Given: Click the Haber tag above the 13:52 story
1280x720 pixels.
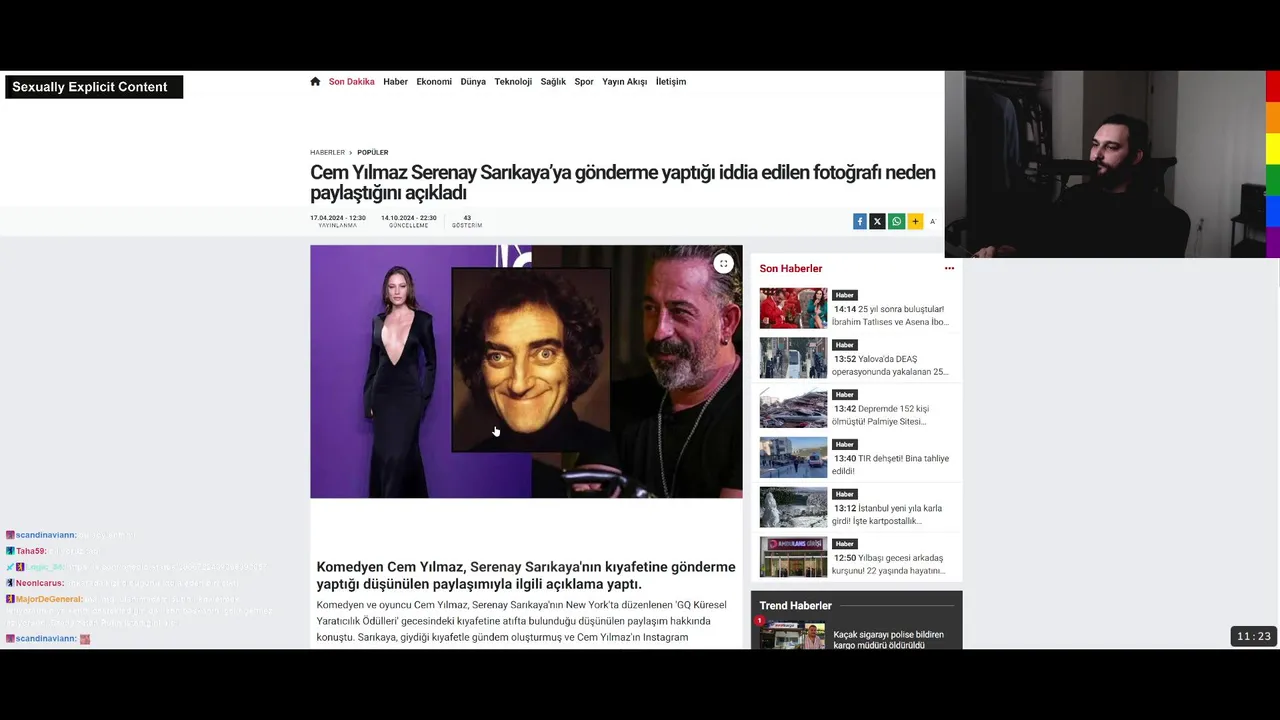Looking at the screenshot, I should tap(845, 345).
